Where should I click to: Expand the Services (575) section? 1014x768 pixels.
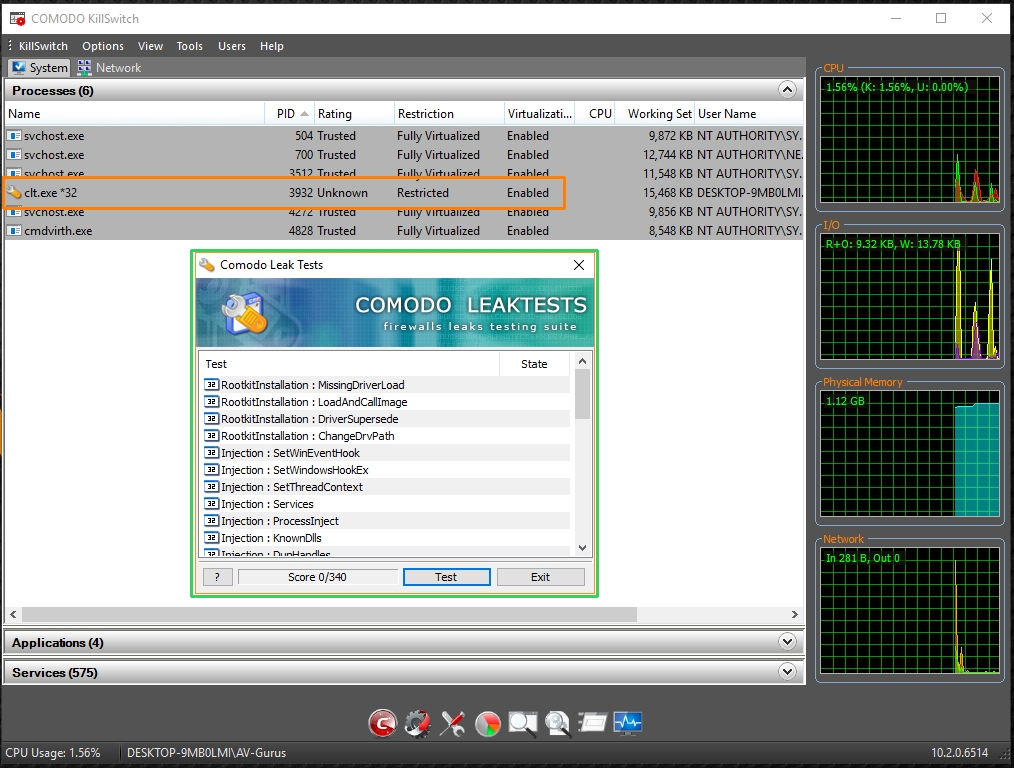click(787, 672)
